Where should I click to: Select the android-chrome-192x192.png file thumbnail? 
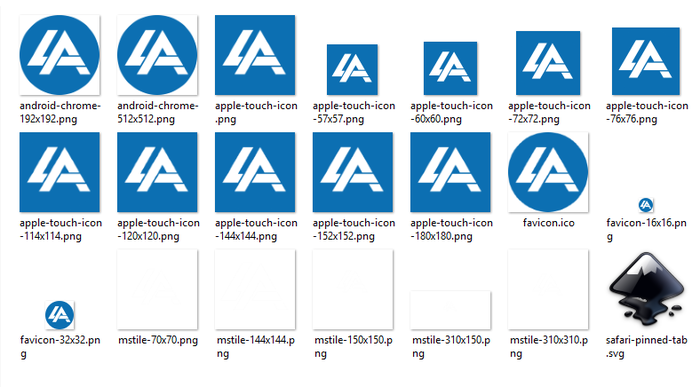tap(59, 55)
